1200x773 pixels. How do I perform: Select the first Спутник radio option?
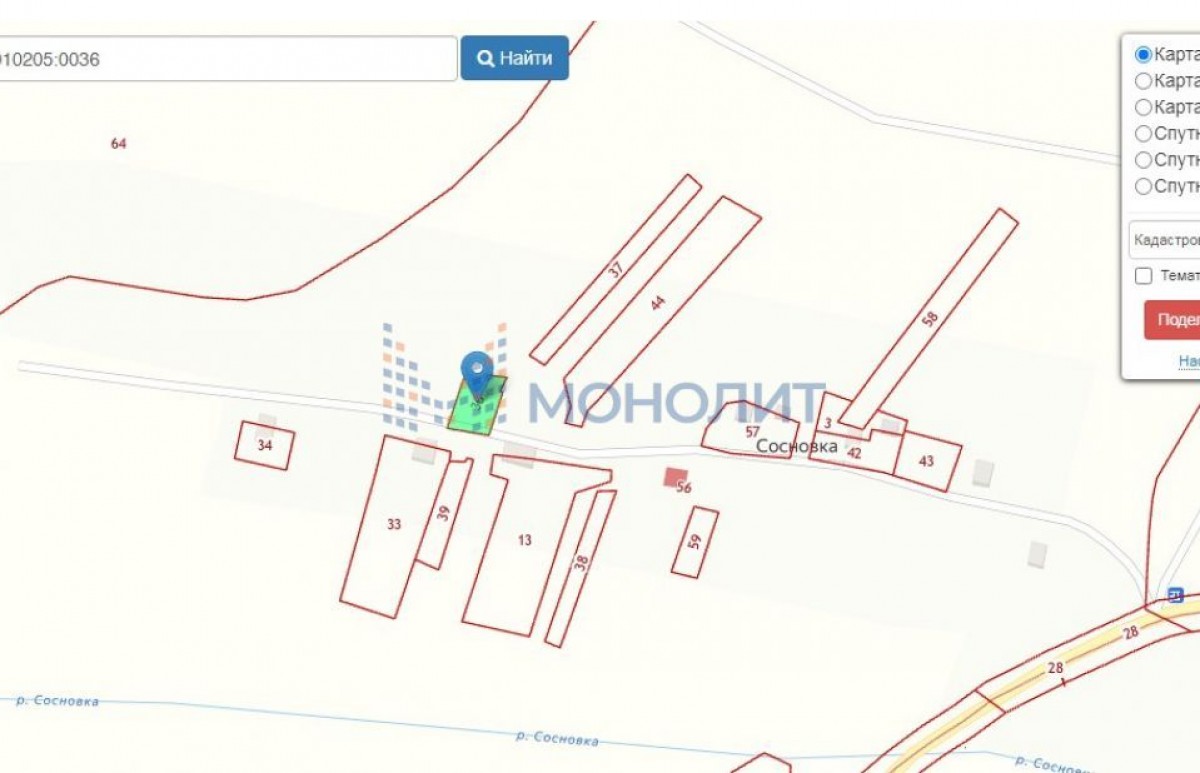pyautogui.click(x=1144, y=133)
